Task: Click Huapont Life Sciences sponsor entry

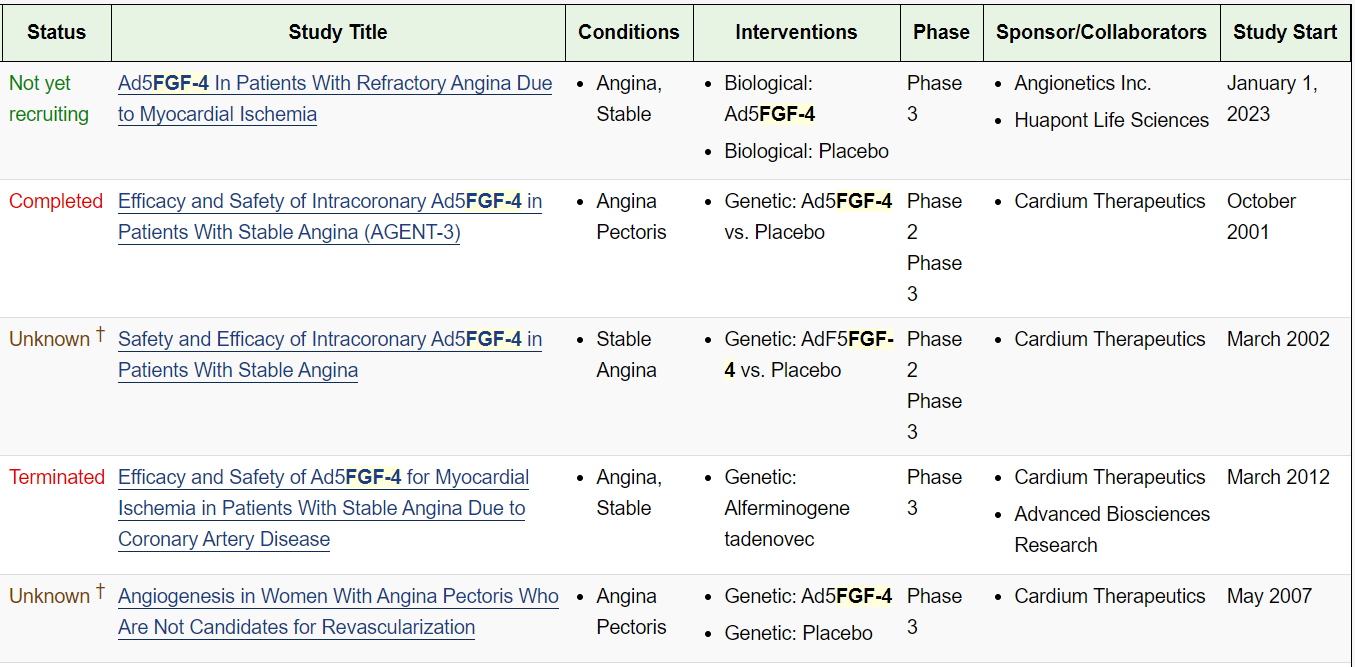Action: [1111, 121]
